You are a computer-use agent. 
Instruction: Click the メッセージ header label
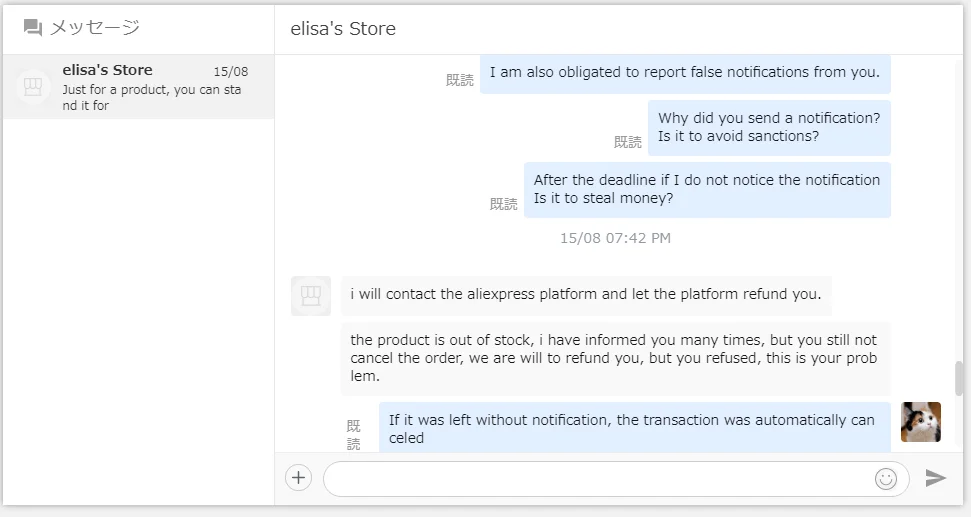(x=95, y=28)
